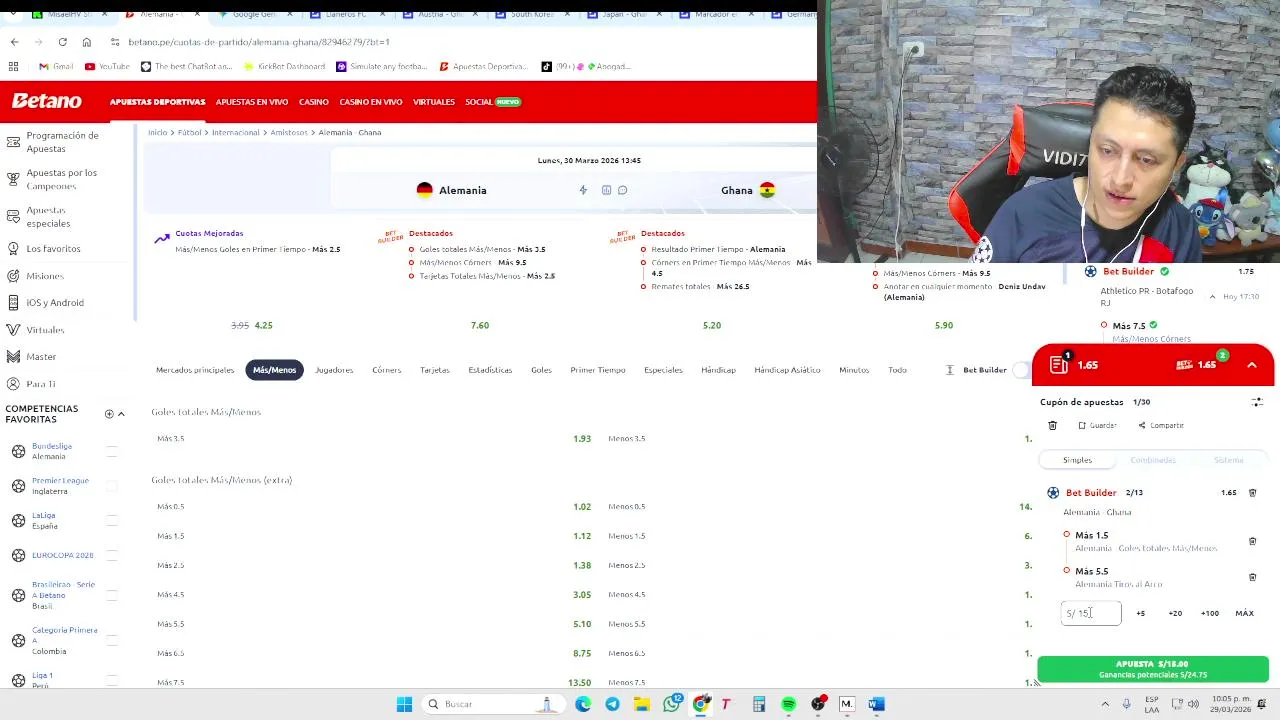1280x720 pixels.
Task: Open Apuestas en Vivo menu
Action: click(x=252, y=102)
